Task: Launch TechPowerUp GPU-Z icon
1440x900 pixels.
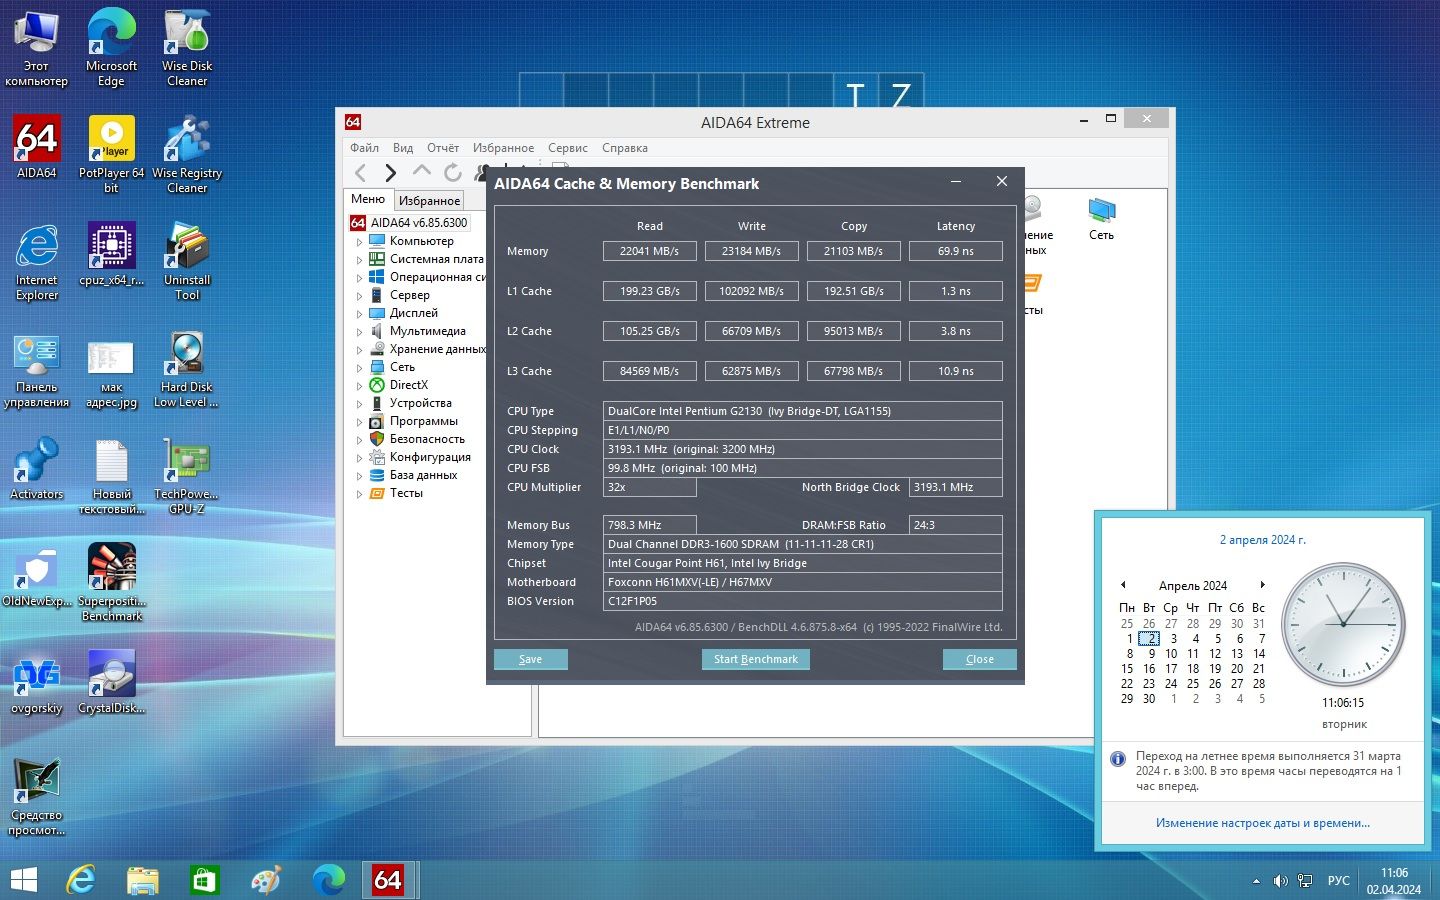Action: [187, 475]
